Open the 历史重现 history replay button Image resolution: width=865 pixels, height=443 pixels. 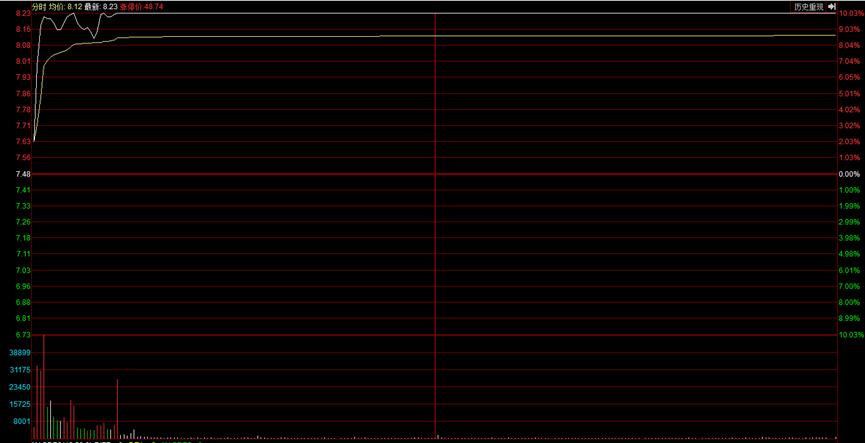809,7
